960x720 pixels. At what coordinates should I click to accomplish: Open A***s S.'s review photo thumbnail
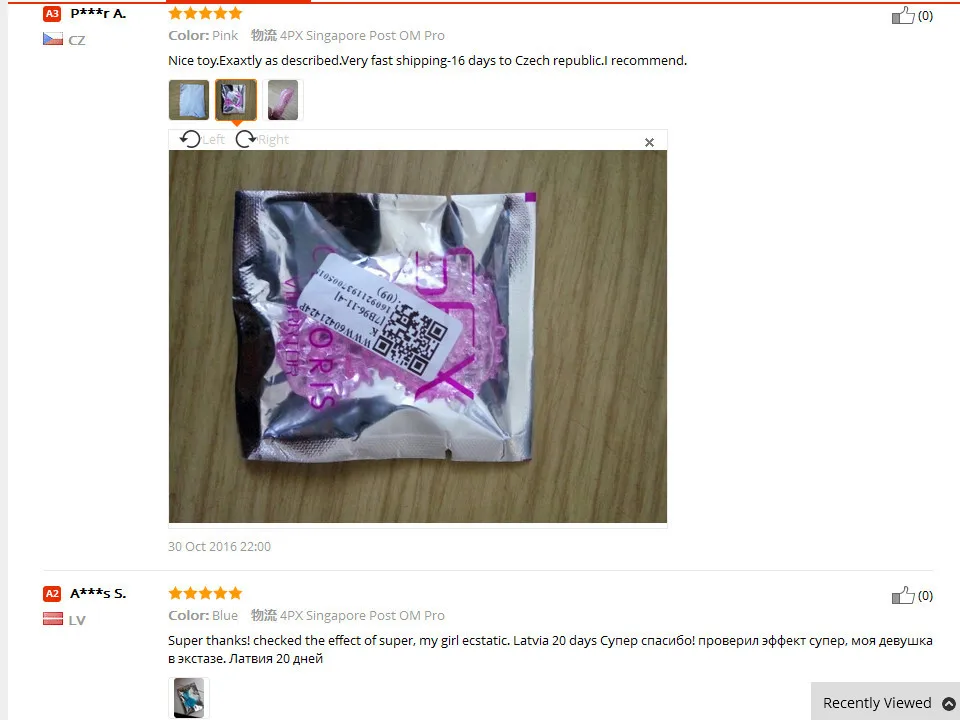tap(189, 698)
